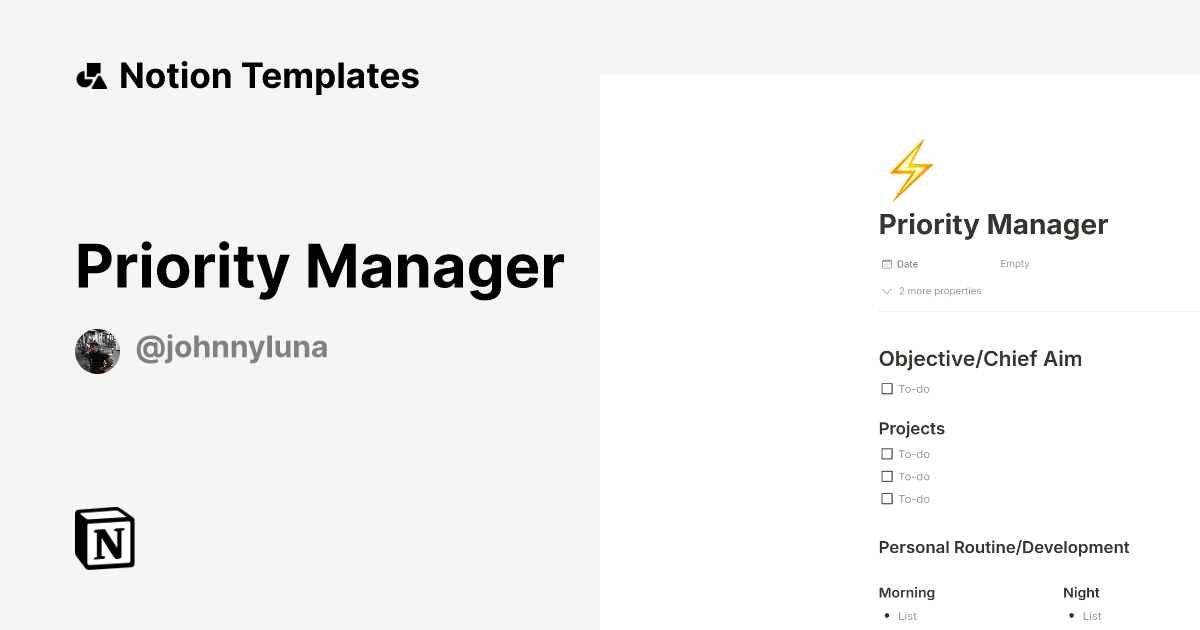Viewport: 1200px width, 630px height.
Task: Click the large Priority Manager template title
Action: point(319,266)
